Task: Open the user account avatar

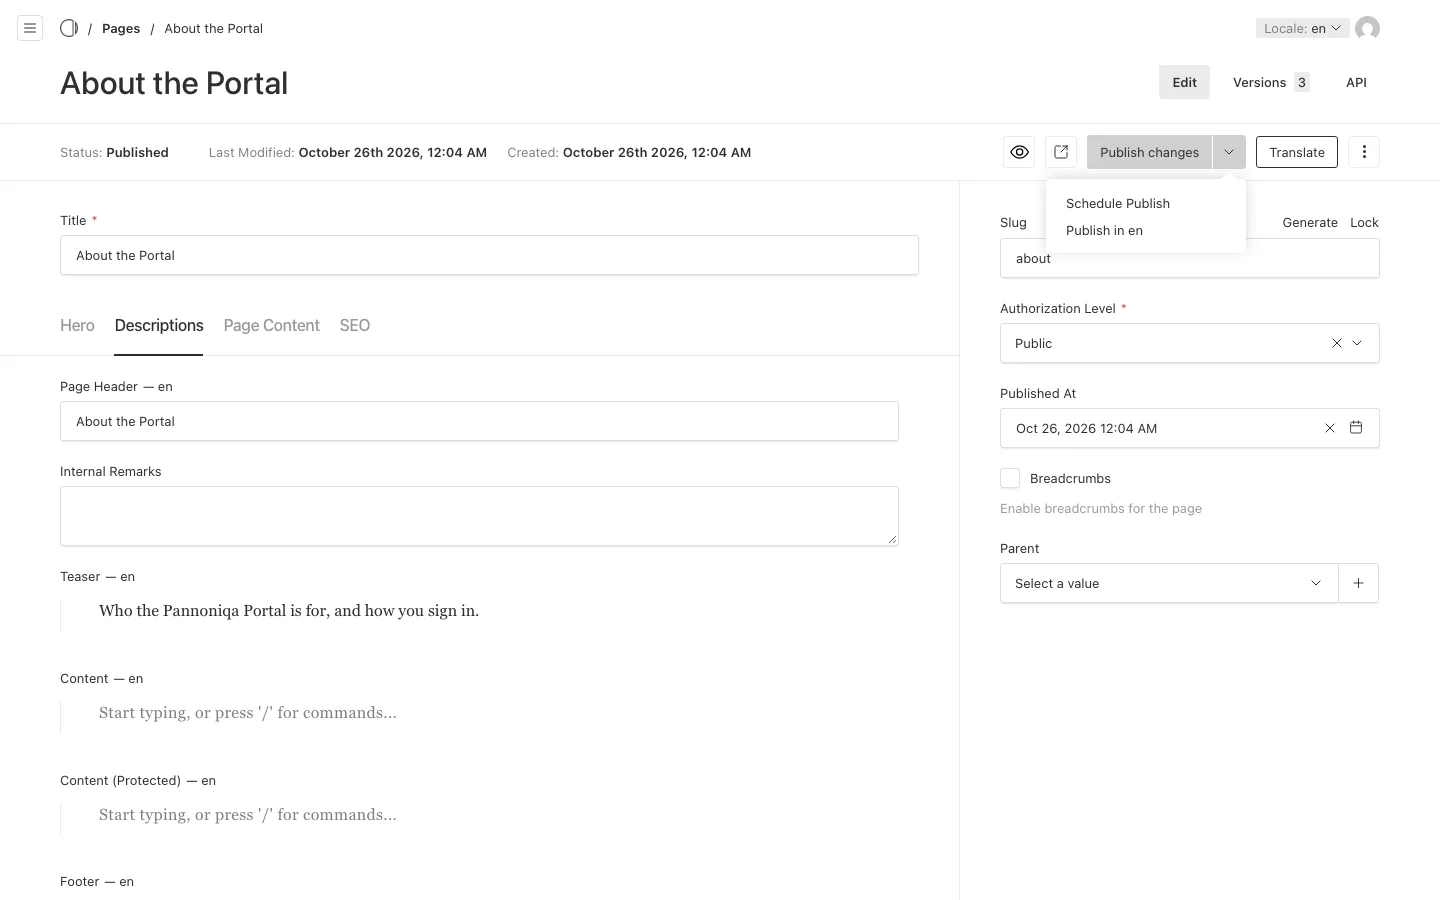Action: tap(1367, 28)
